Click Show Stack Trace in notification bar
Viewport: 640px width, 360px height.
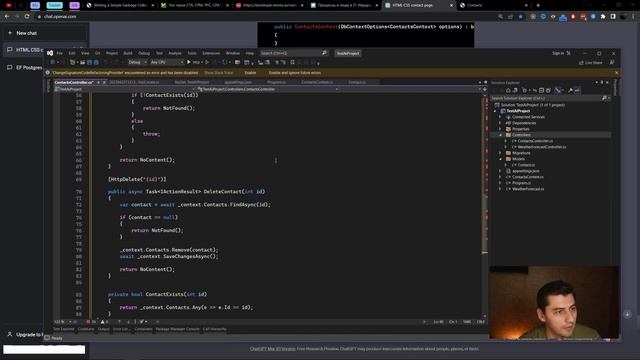[219, 73]
